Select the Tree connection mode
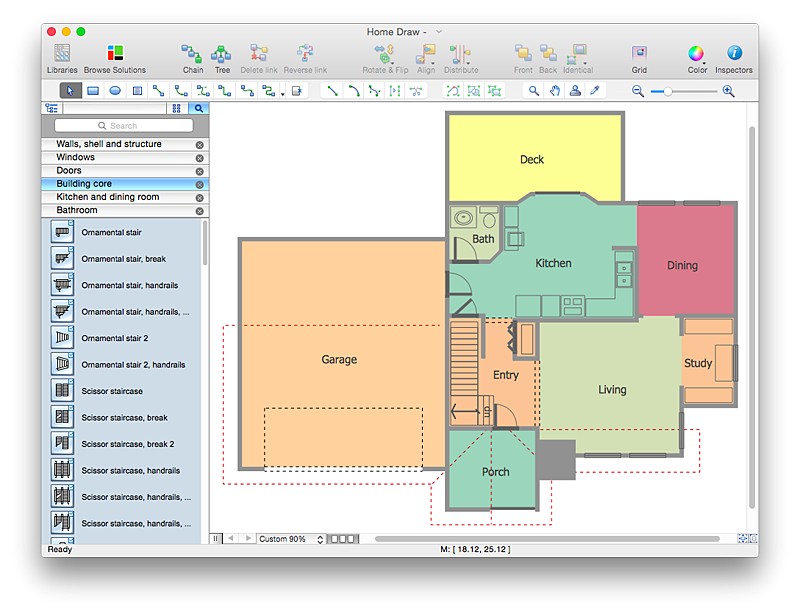This screenshot has height=616, width=800. (x=221, y=55)
